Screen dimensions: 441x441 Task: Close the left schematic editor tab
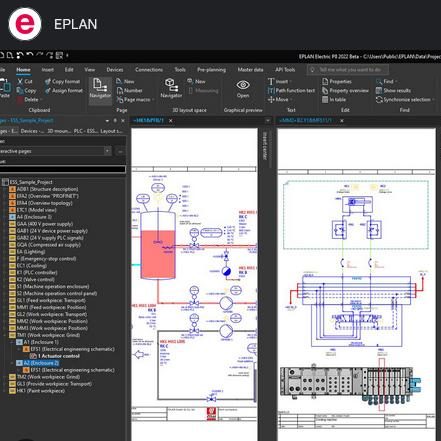coord(171,120)
